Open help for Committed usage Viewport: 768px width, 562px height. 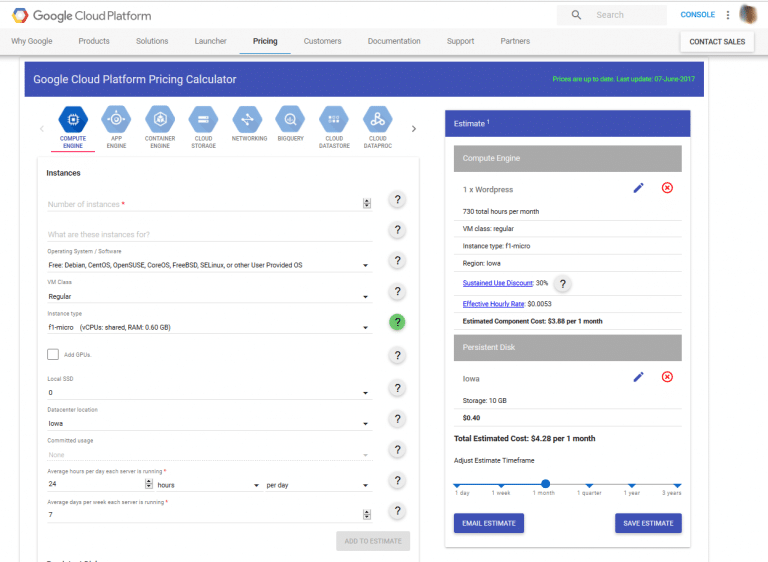click(398, 450)
